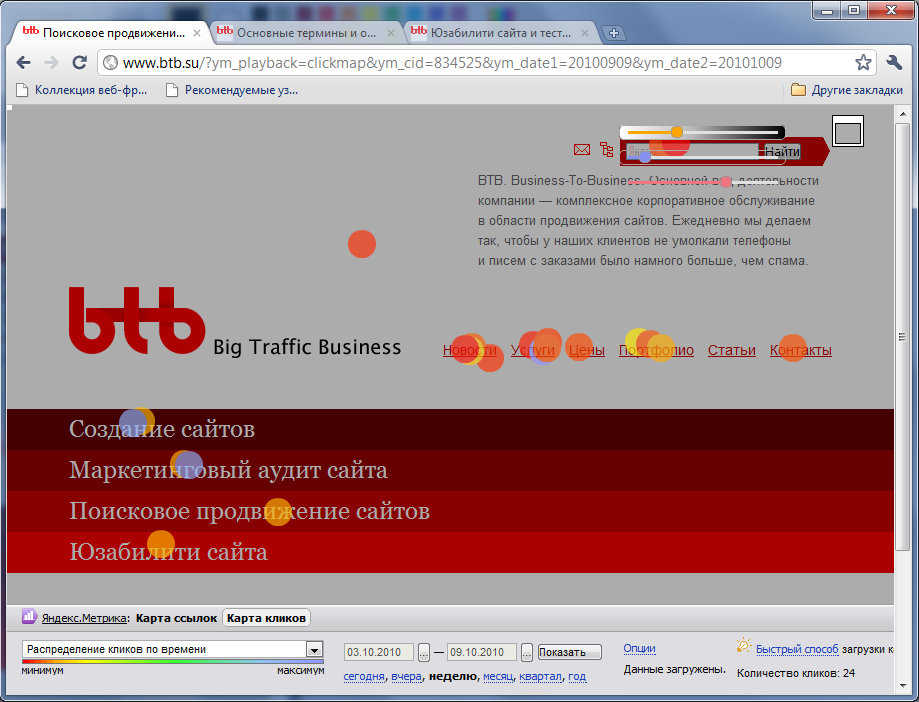Image resolution: width=919 pixels, height=702 pixels.
Task: Go back with the browser back arrow
Action: tap(23, 62)
